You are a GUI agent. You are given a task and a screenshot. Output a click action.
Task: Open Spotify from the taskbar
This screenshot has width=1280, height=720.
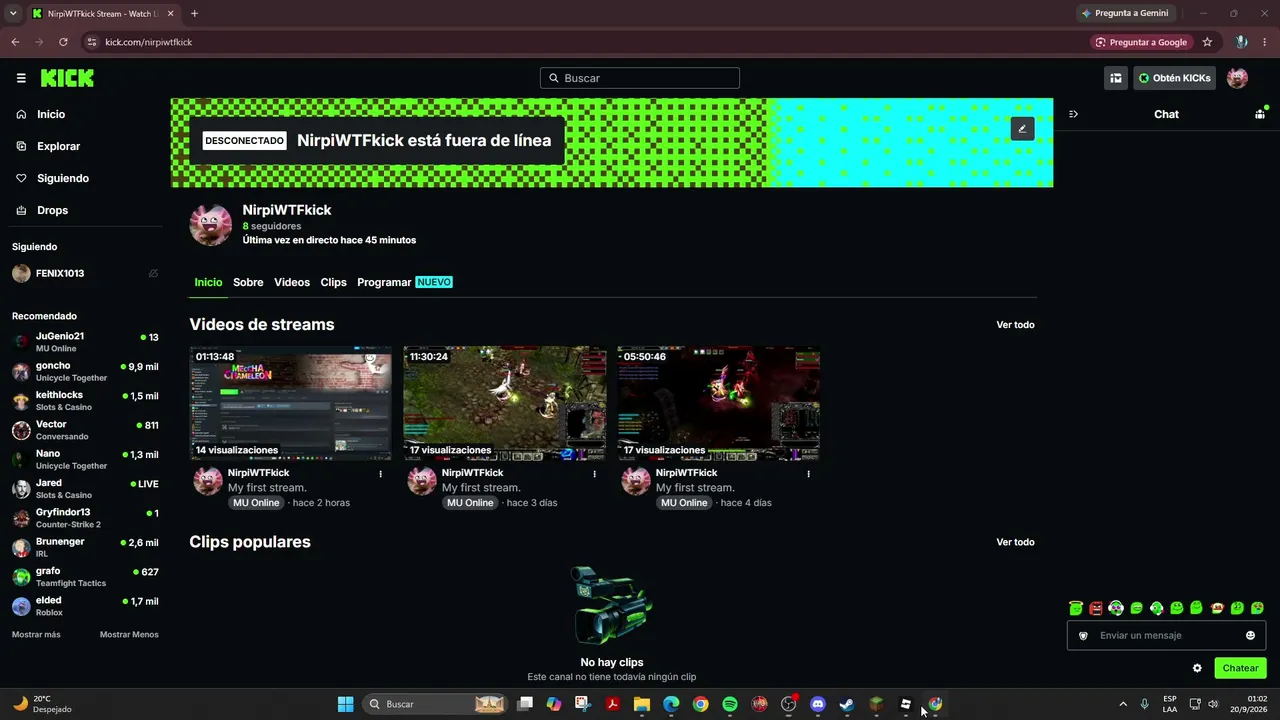click(730, 704)
